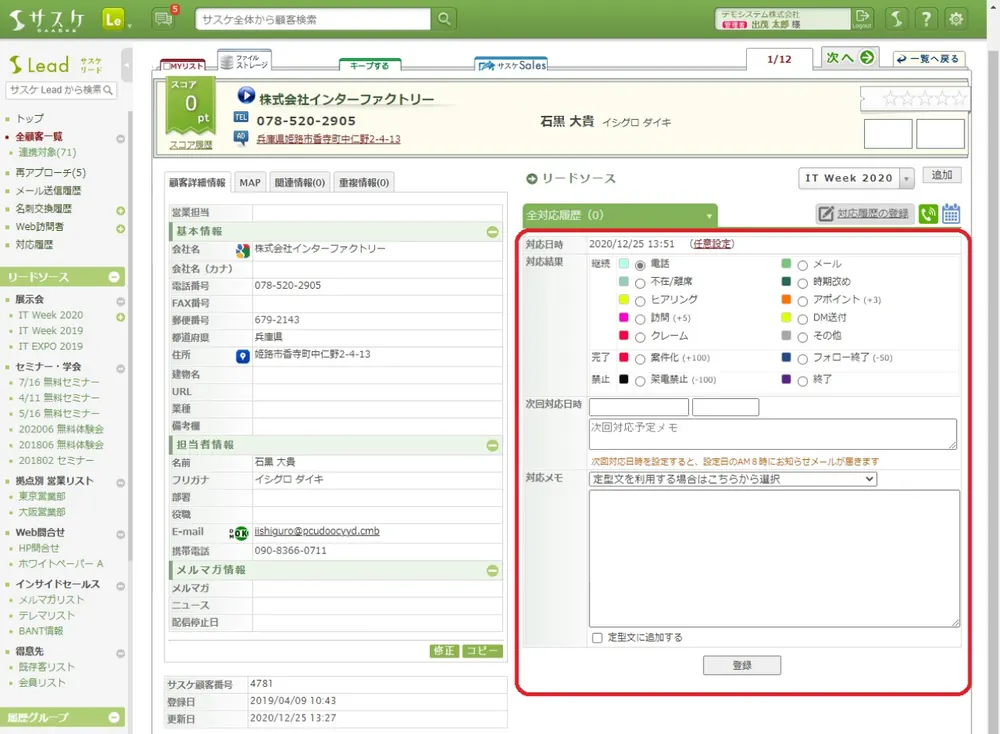1000x734 pixels.
Task: Click the green phone call icon
Action: (x=928, y=213)
